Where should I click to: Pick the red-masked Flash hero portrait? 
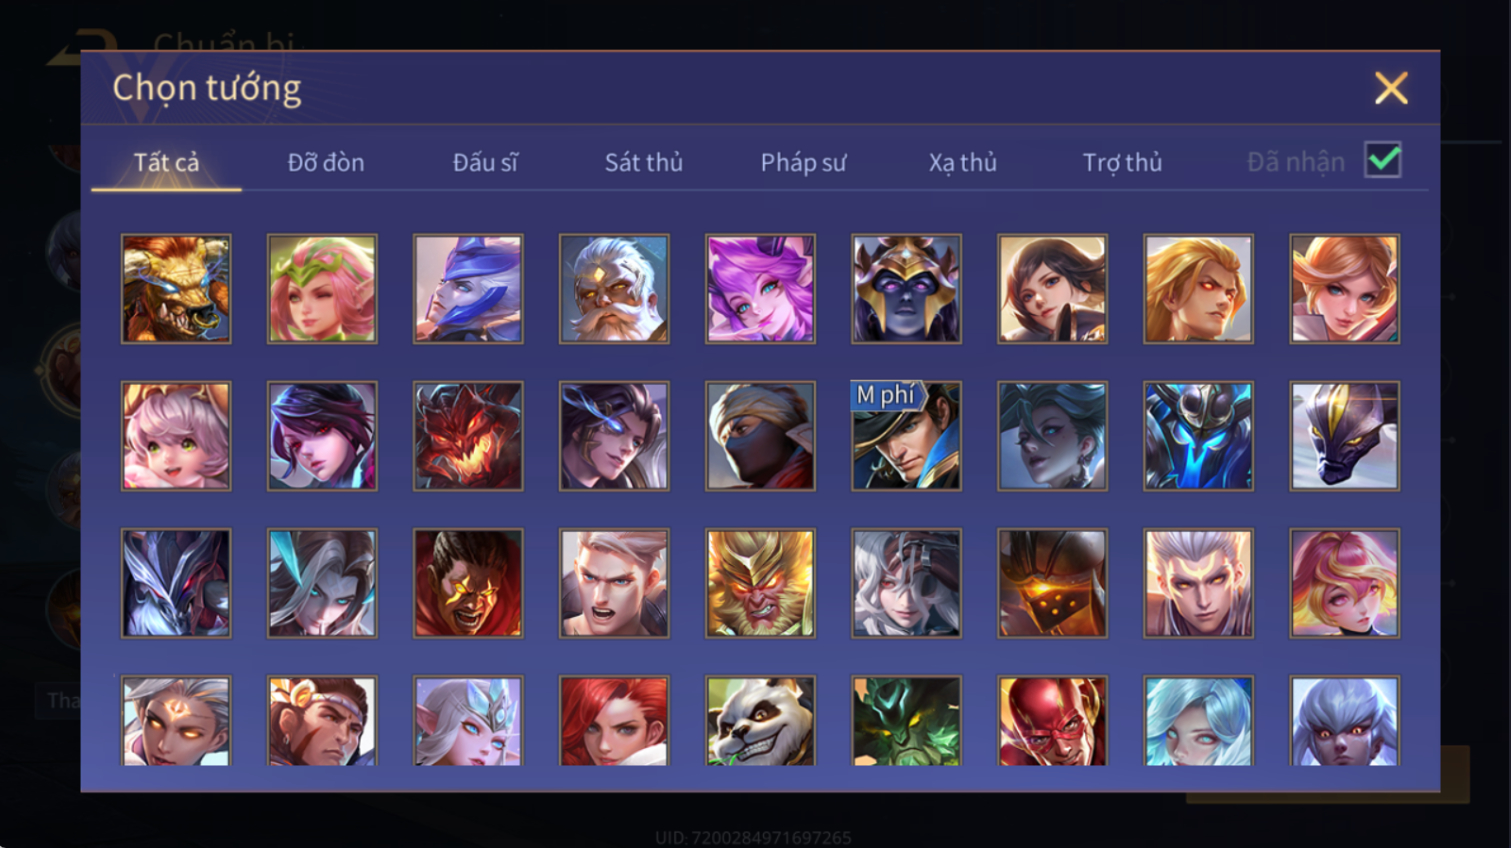pyautogui.click(x=1052, y=721)
